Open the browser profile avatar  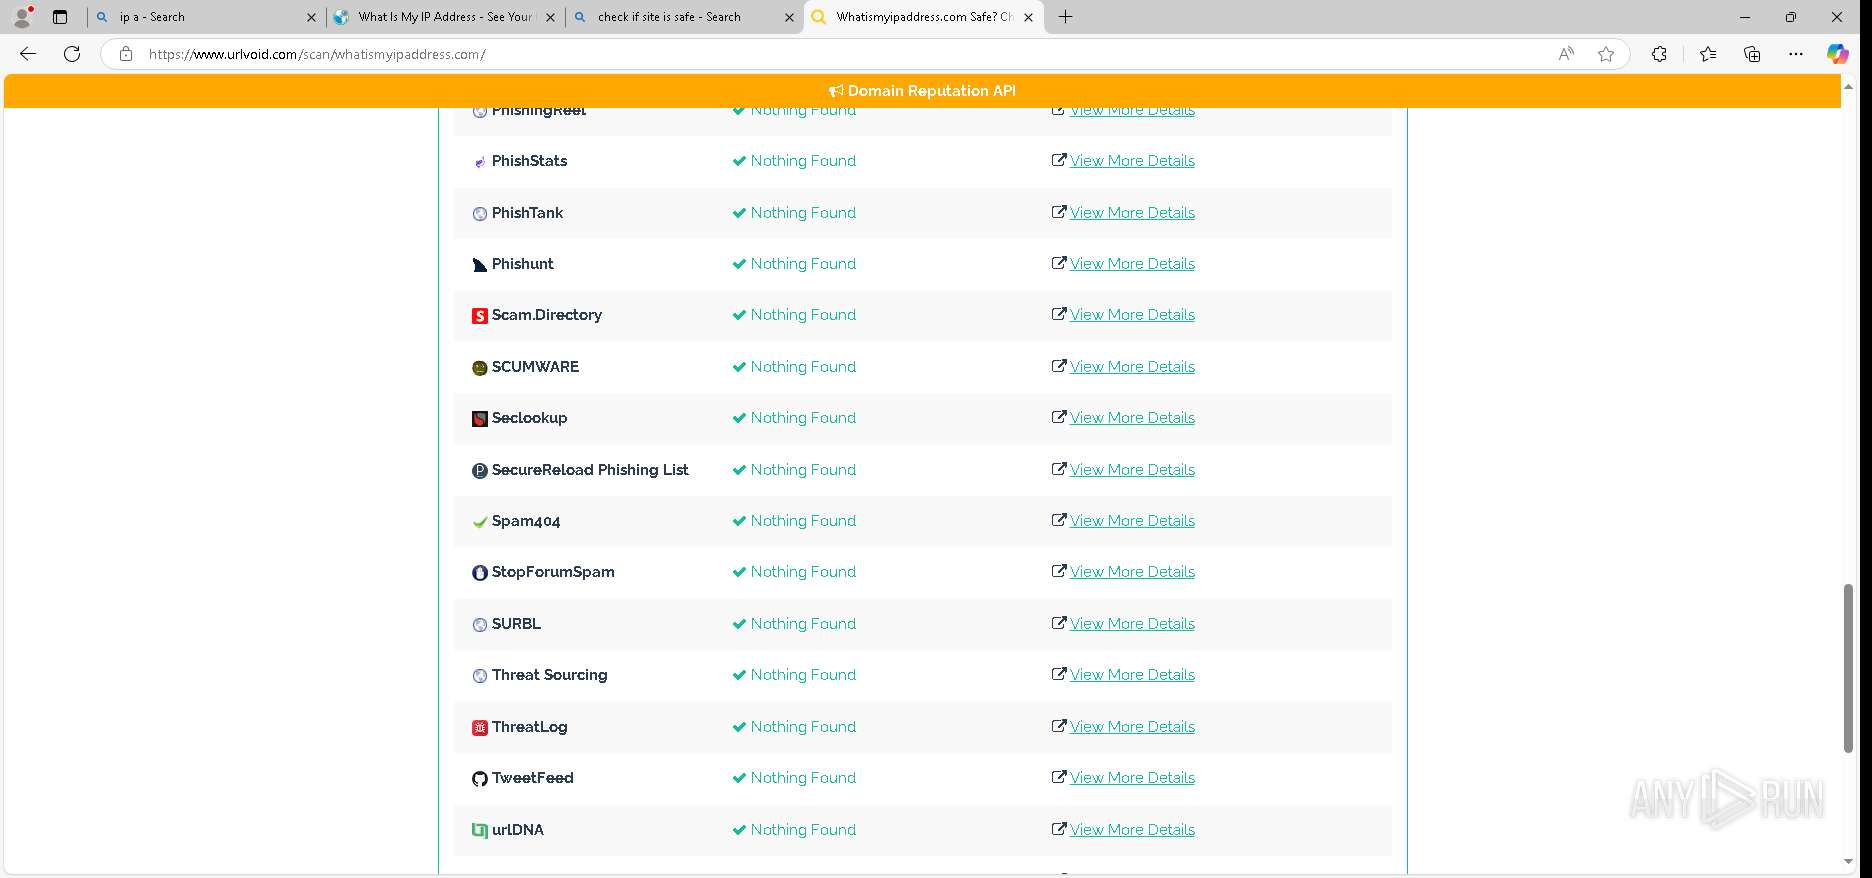[22, 16]
